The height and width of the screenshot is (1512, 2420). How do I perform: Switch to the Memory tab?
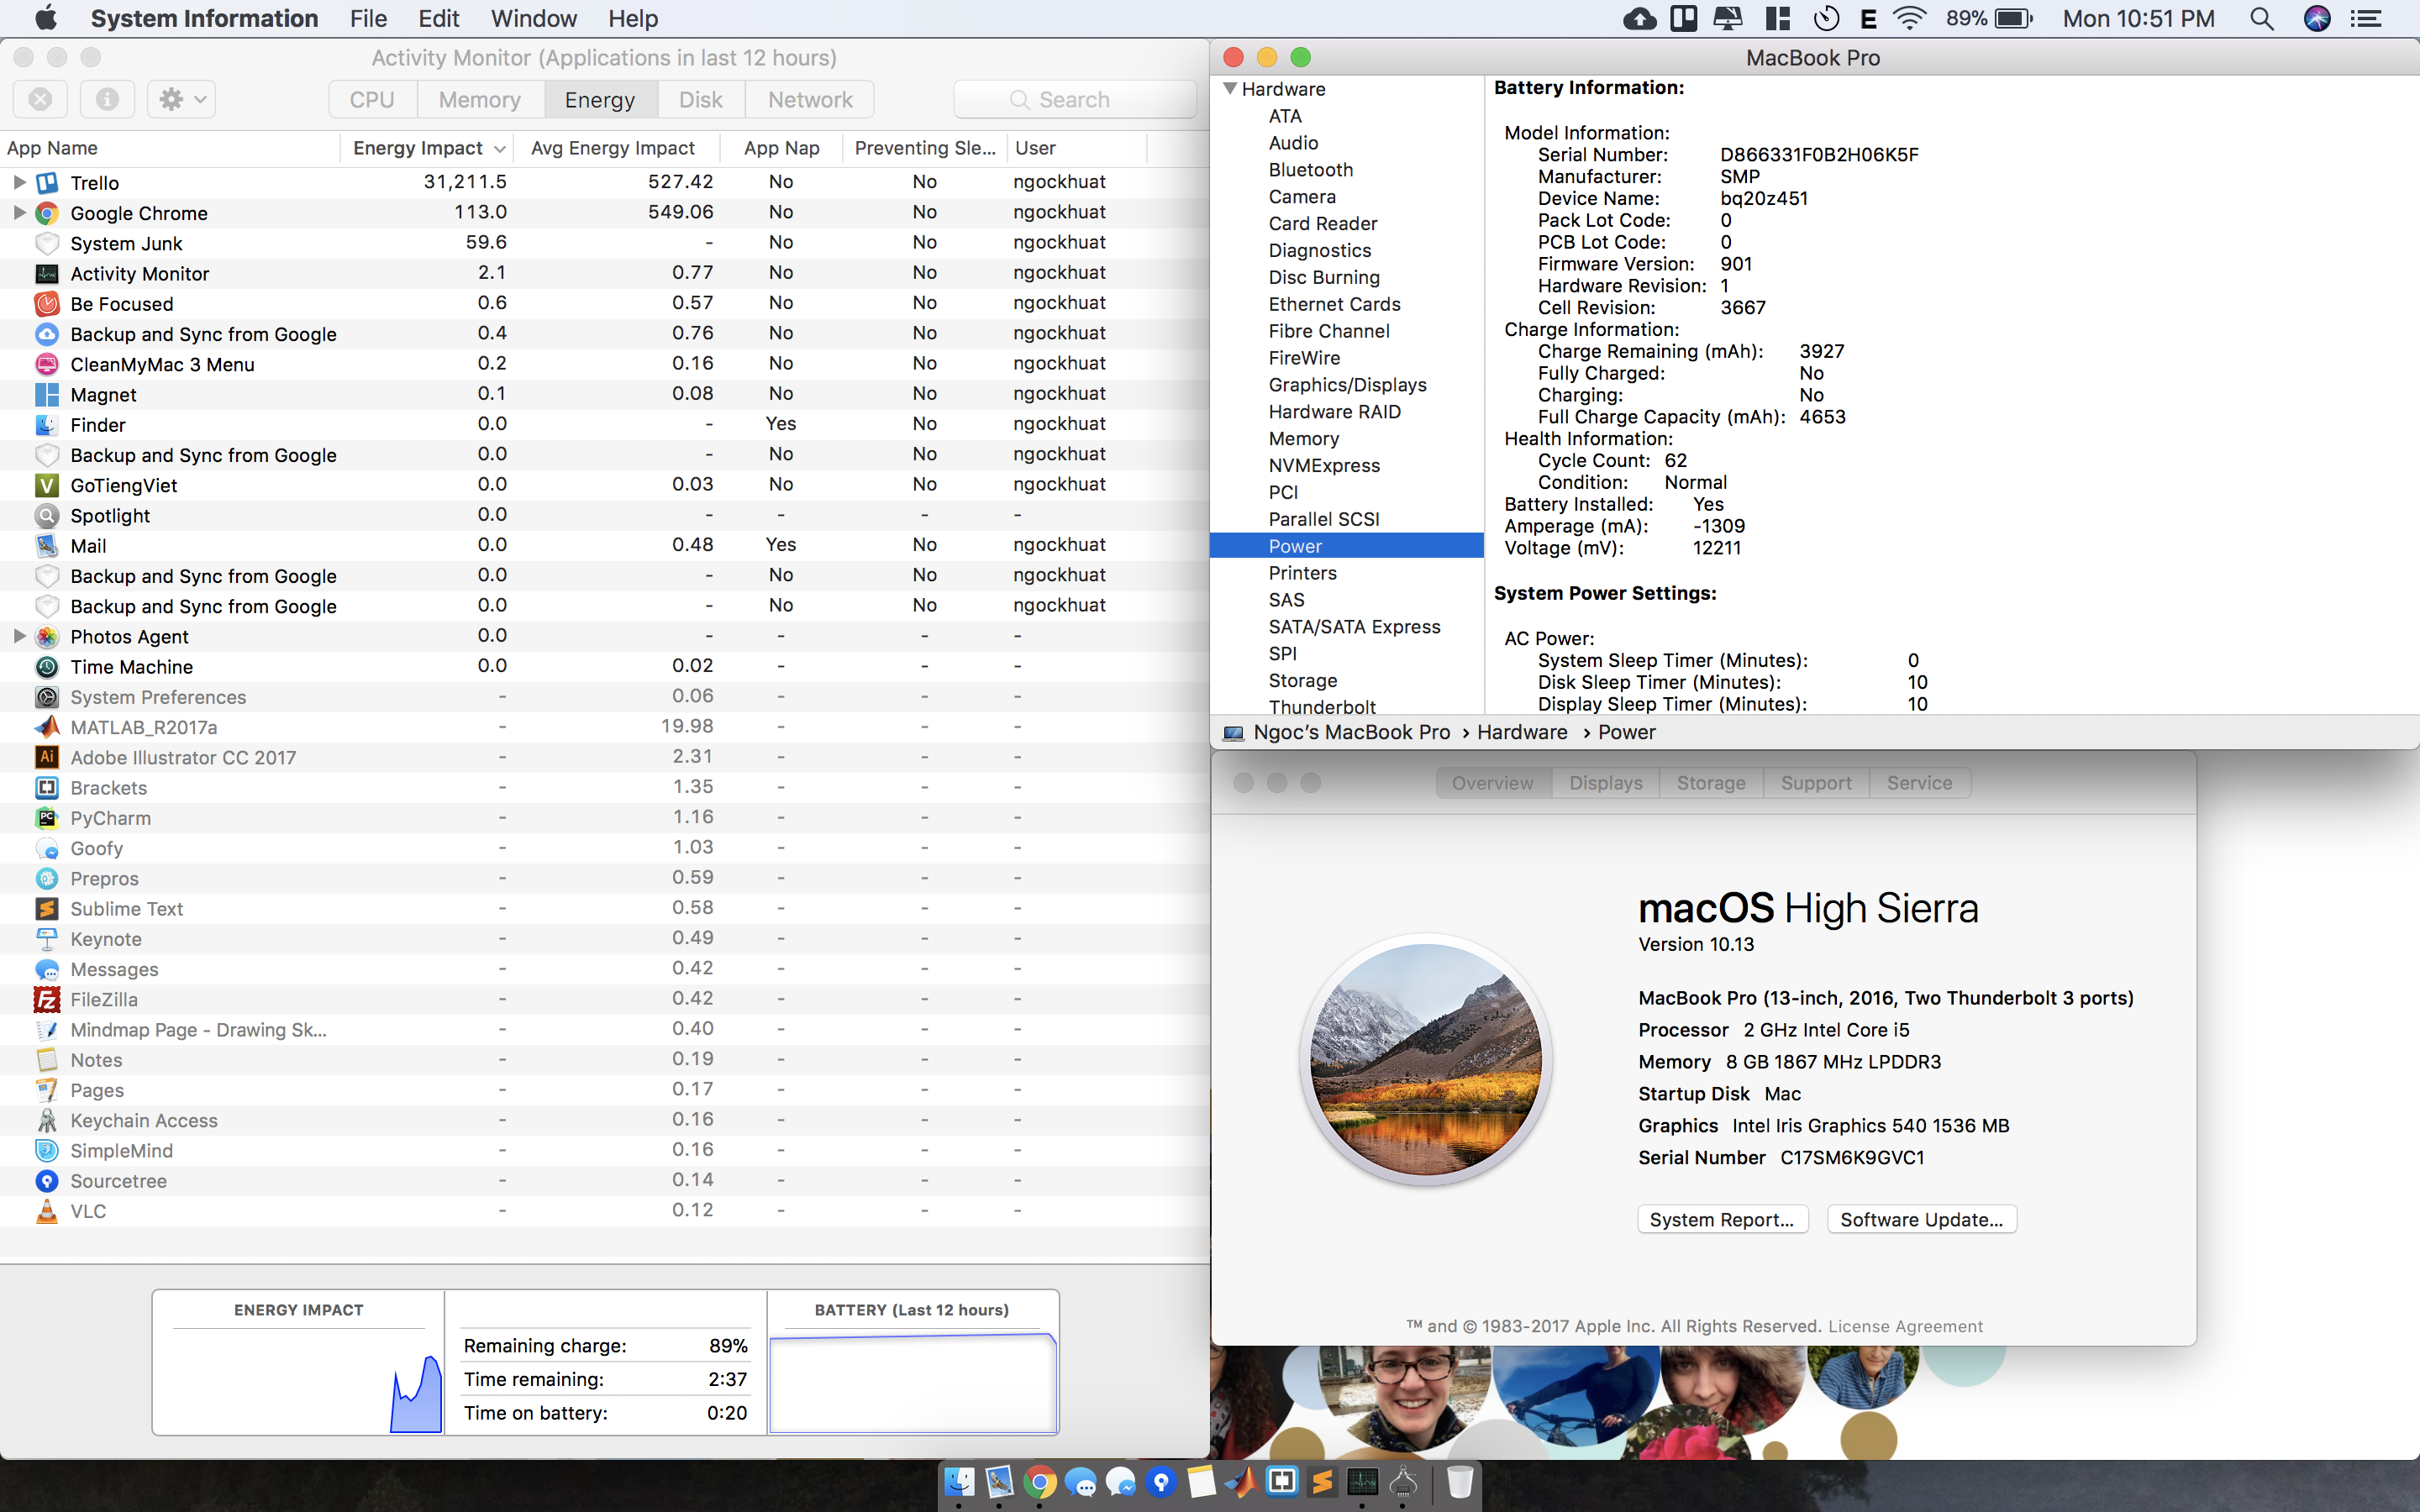click(479, 99)
